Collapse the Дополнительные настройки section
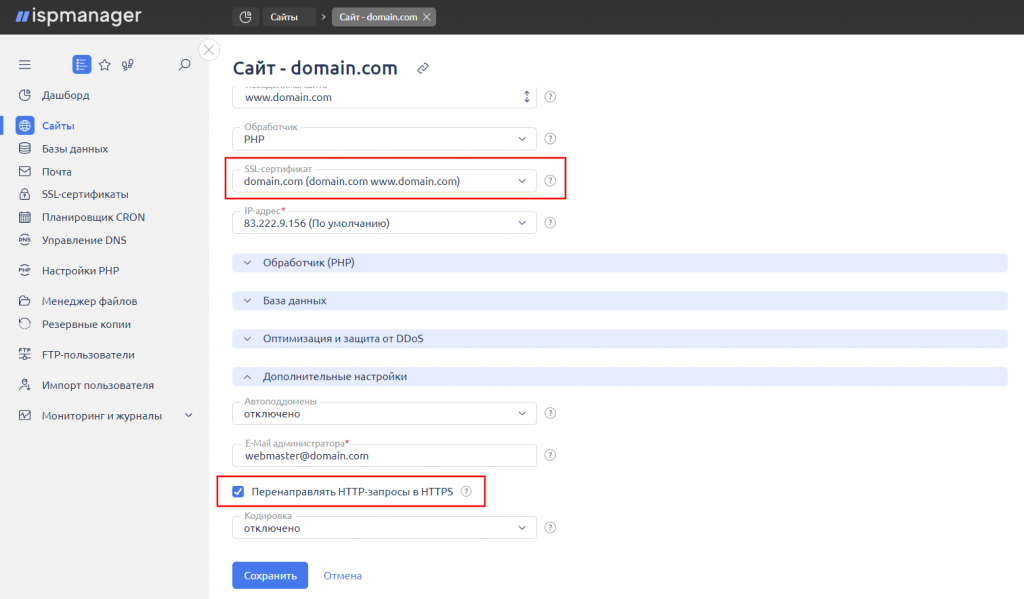Image resolution: width=1024 pixels, height=599 pixels. [x=620, y=376]
